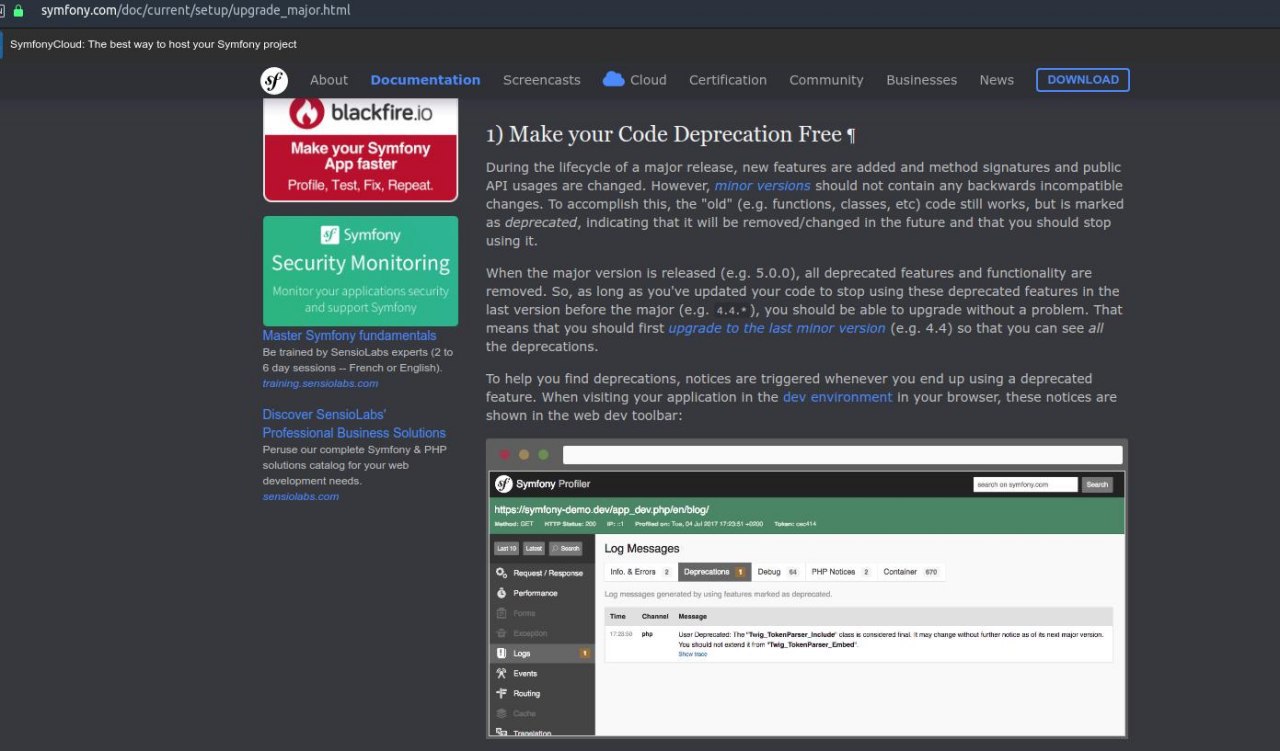Click the blackfire.io advertisement banner
Screen dimensions: 1280x751
coord(360,150)
